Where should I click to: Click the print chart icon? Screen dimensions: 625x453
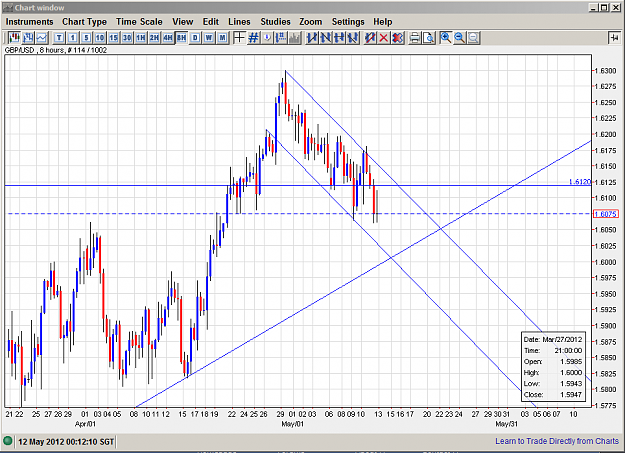pos(415,38)
